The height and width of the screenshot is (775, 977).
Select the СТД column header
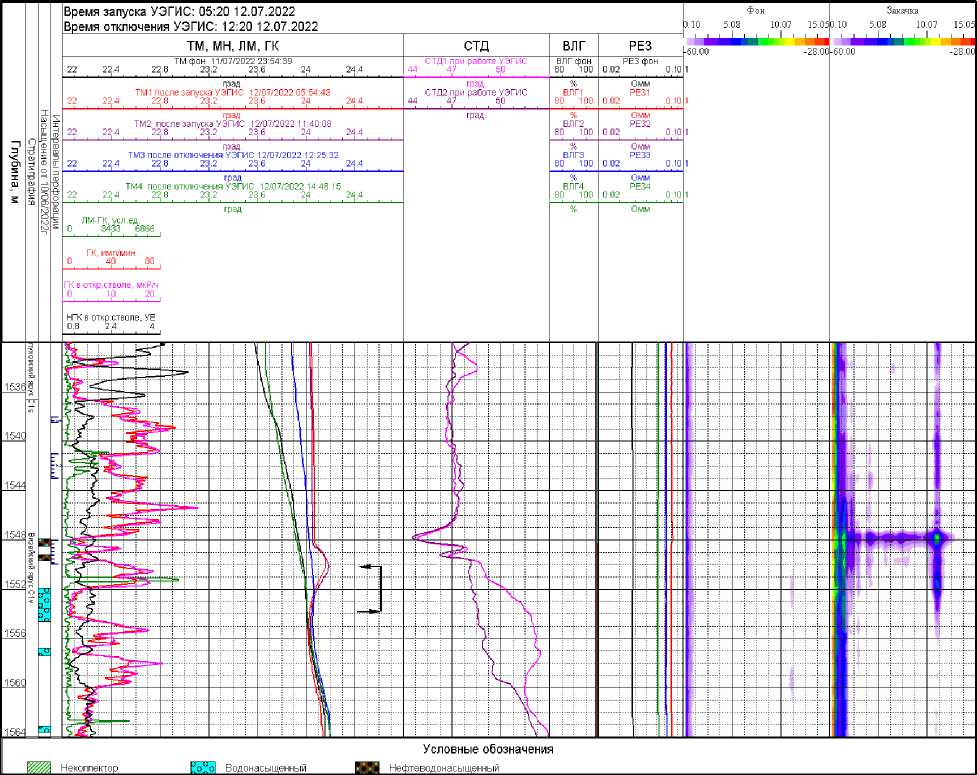coord(476,47)
